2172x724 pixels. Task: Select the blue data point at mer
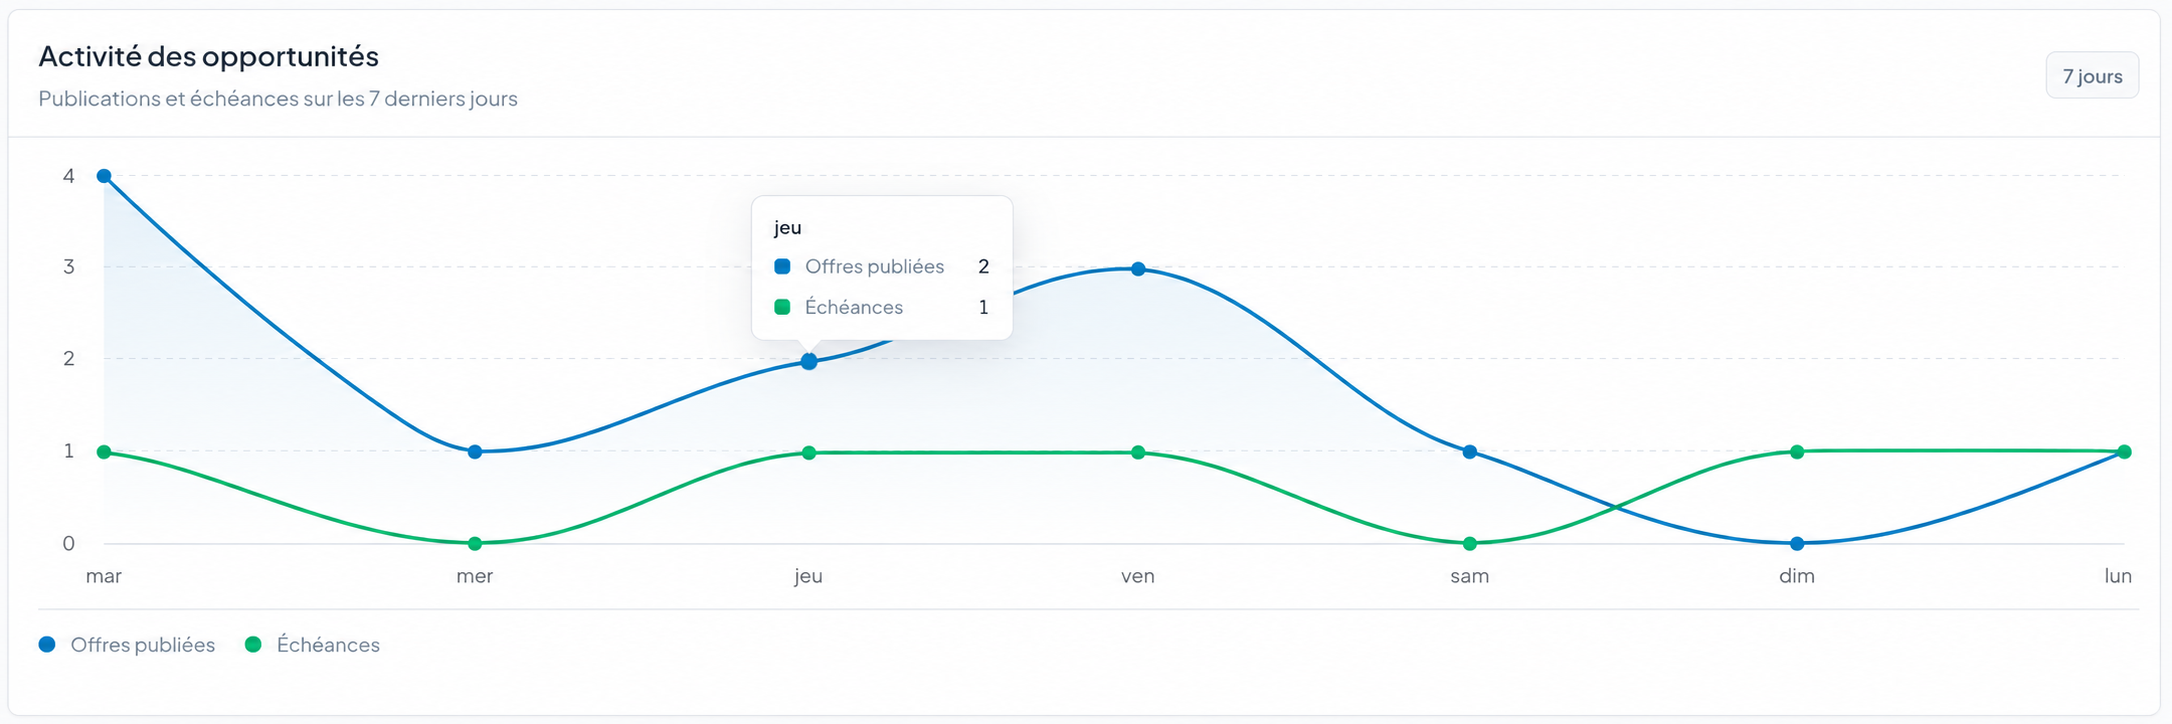click(475, 452)
